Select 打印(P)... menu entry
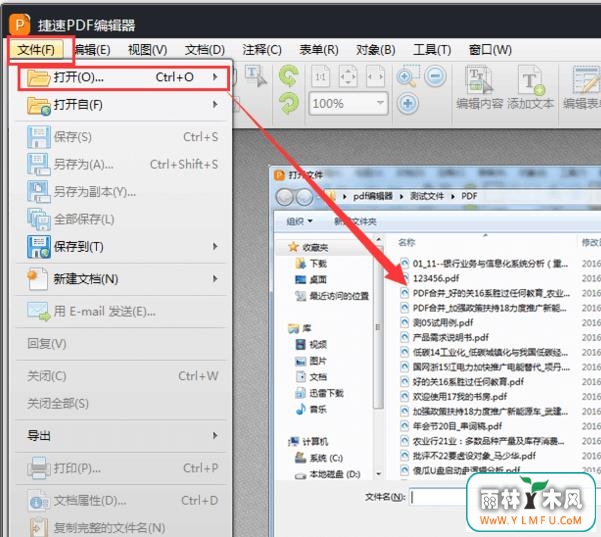 coord(123,468)
